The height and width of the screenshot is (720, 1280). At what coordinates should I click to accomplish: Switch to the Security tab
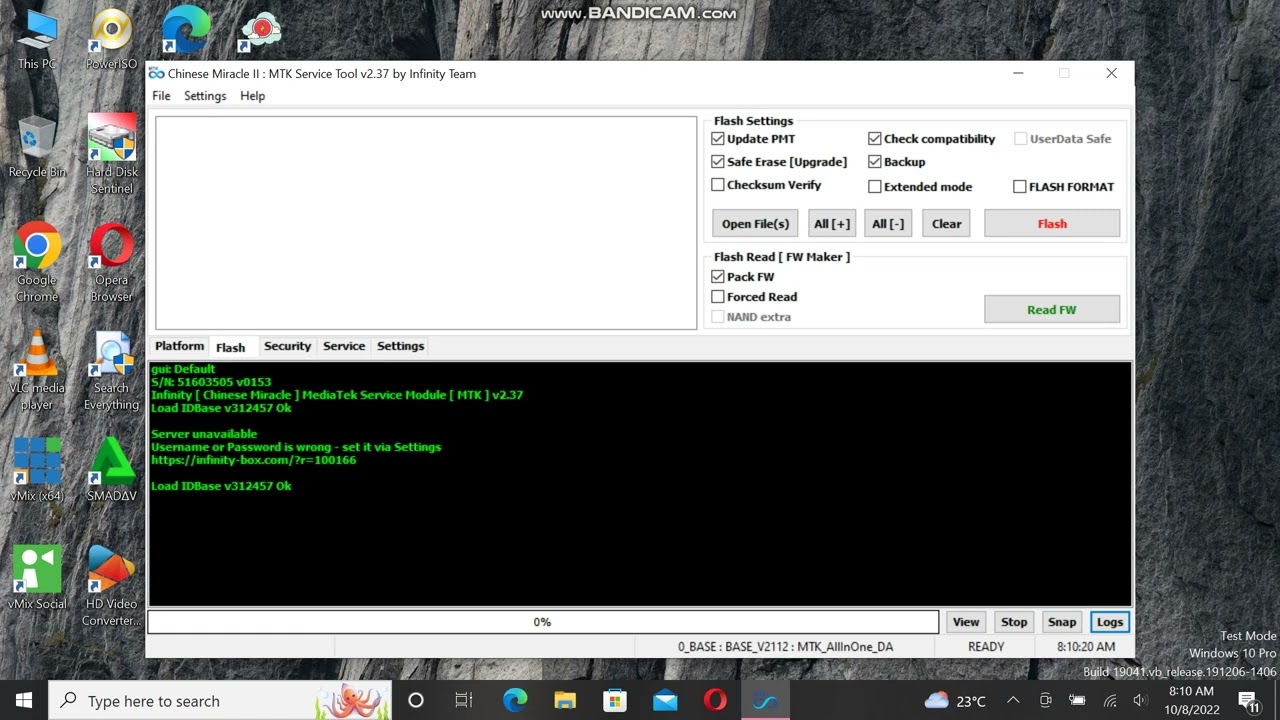click(x=287, y=346)
